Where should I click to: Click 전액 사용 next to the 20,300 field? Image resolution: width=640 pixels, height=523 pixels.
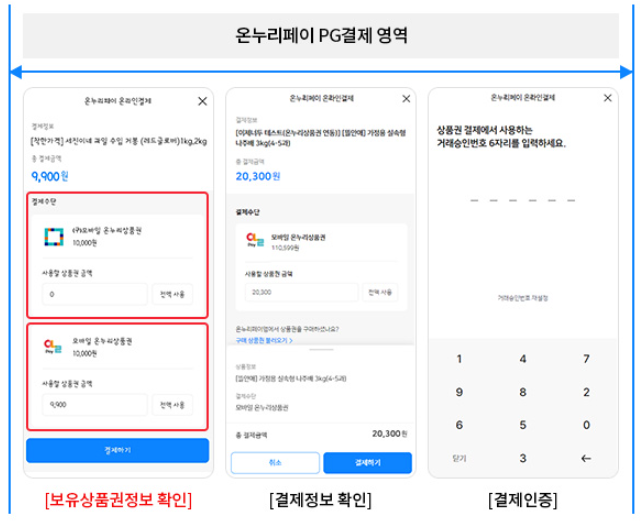pyautogui.click(x=380, y=292)
